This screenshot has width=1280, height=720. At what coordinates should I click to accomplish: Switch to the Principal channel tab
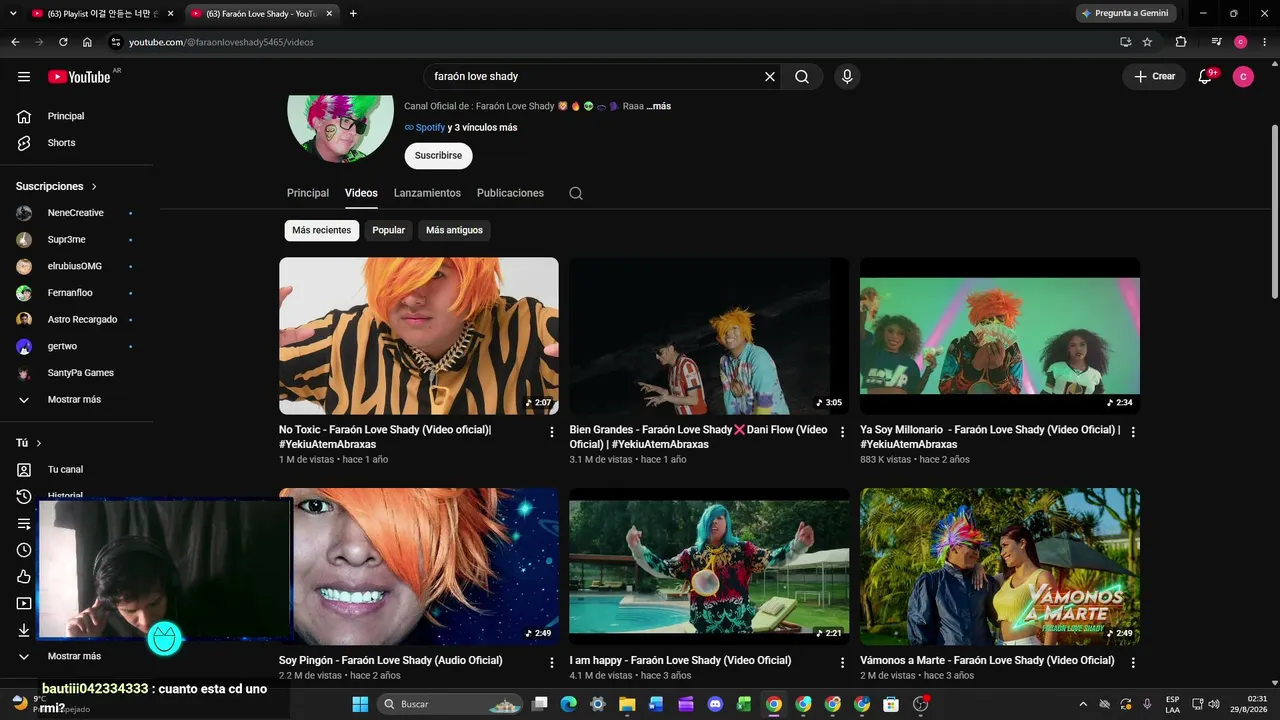click(x=308, y=193)
